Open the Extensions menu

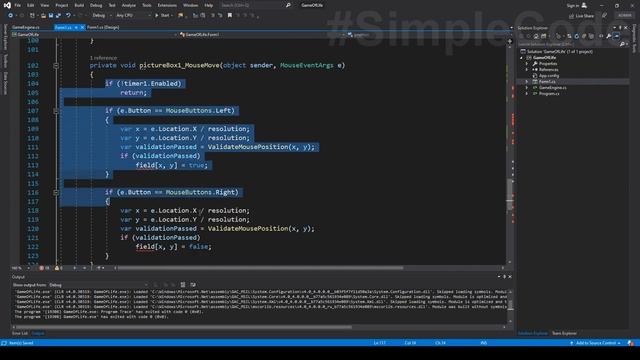pyautogui.click(x=167, y=5)
